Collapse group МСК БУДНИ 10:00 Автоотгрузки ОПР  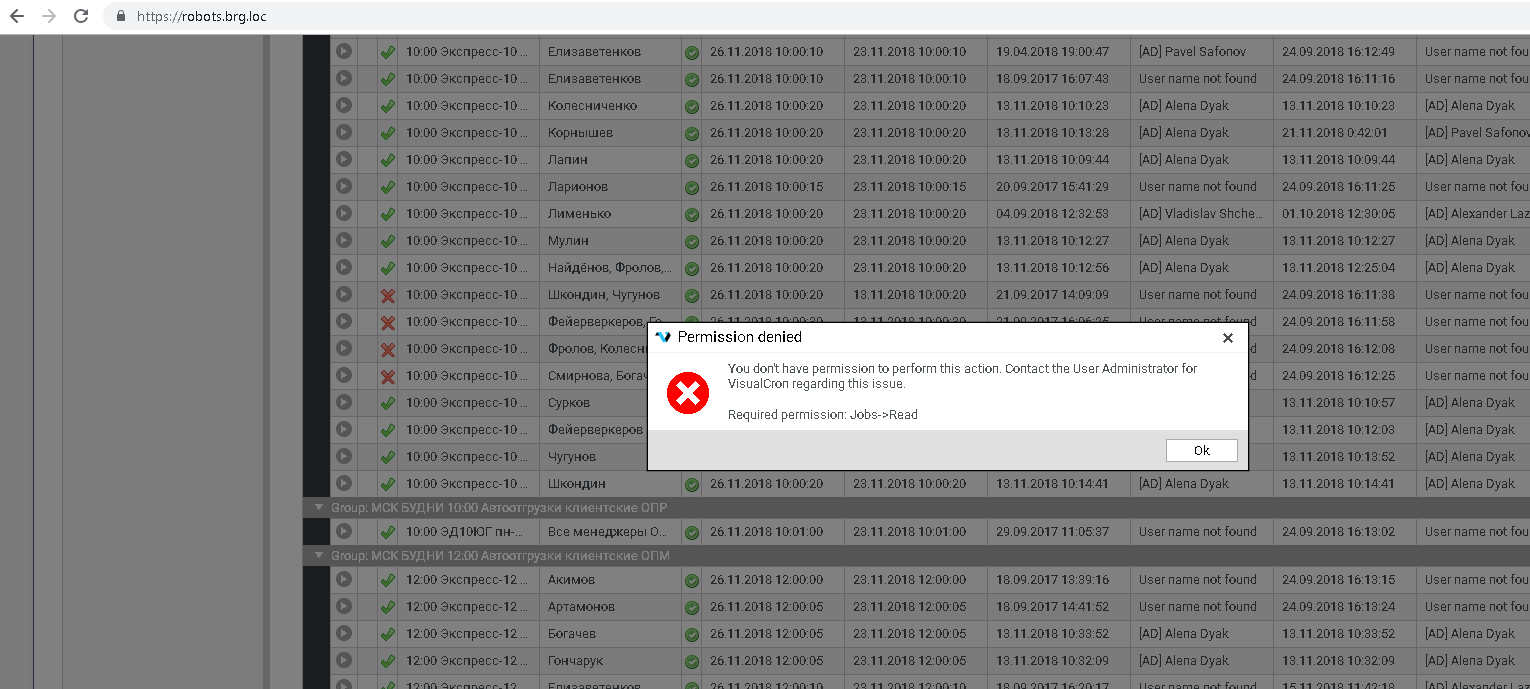tap(319, 508)
